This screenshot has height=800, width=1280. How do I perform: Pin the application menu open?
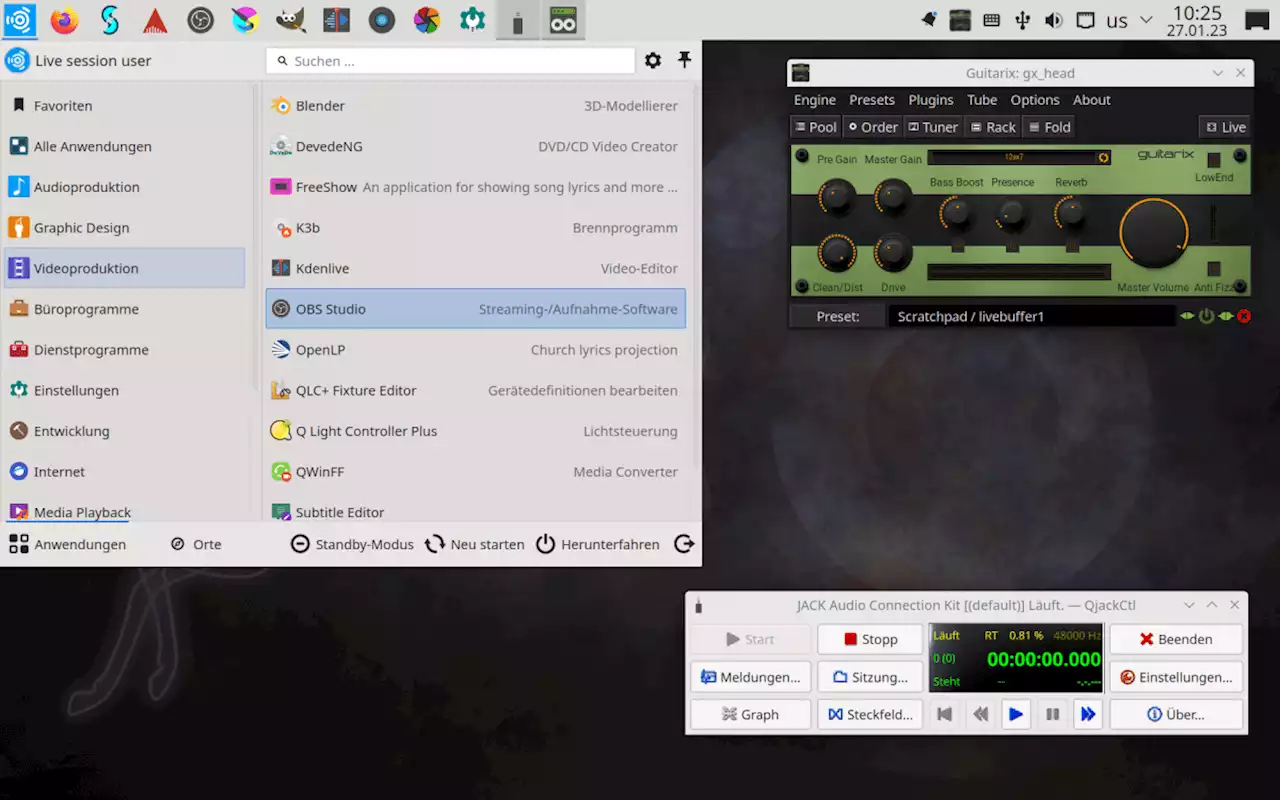685,61
